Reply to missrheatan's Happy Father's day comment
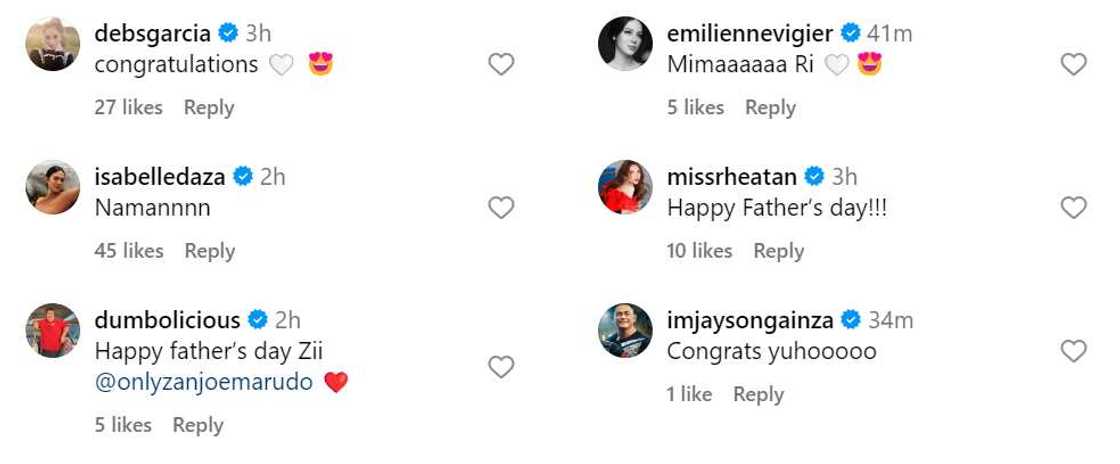Viewport: 1120px width, 464px height. pyautogui.click(x=779, y=251)
